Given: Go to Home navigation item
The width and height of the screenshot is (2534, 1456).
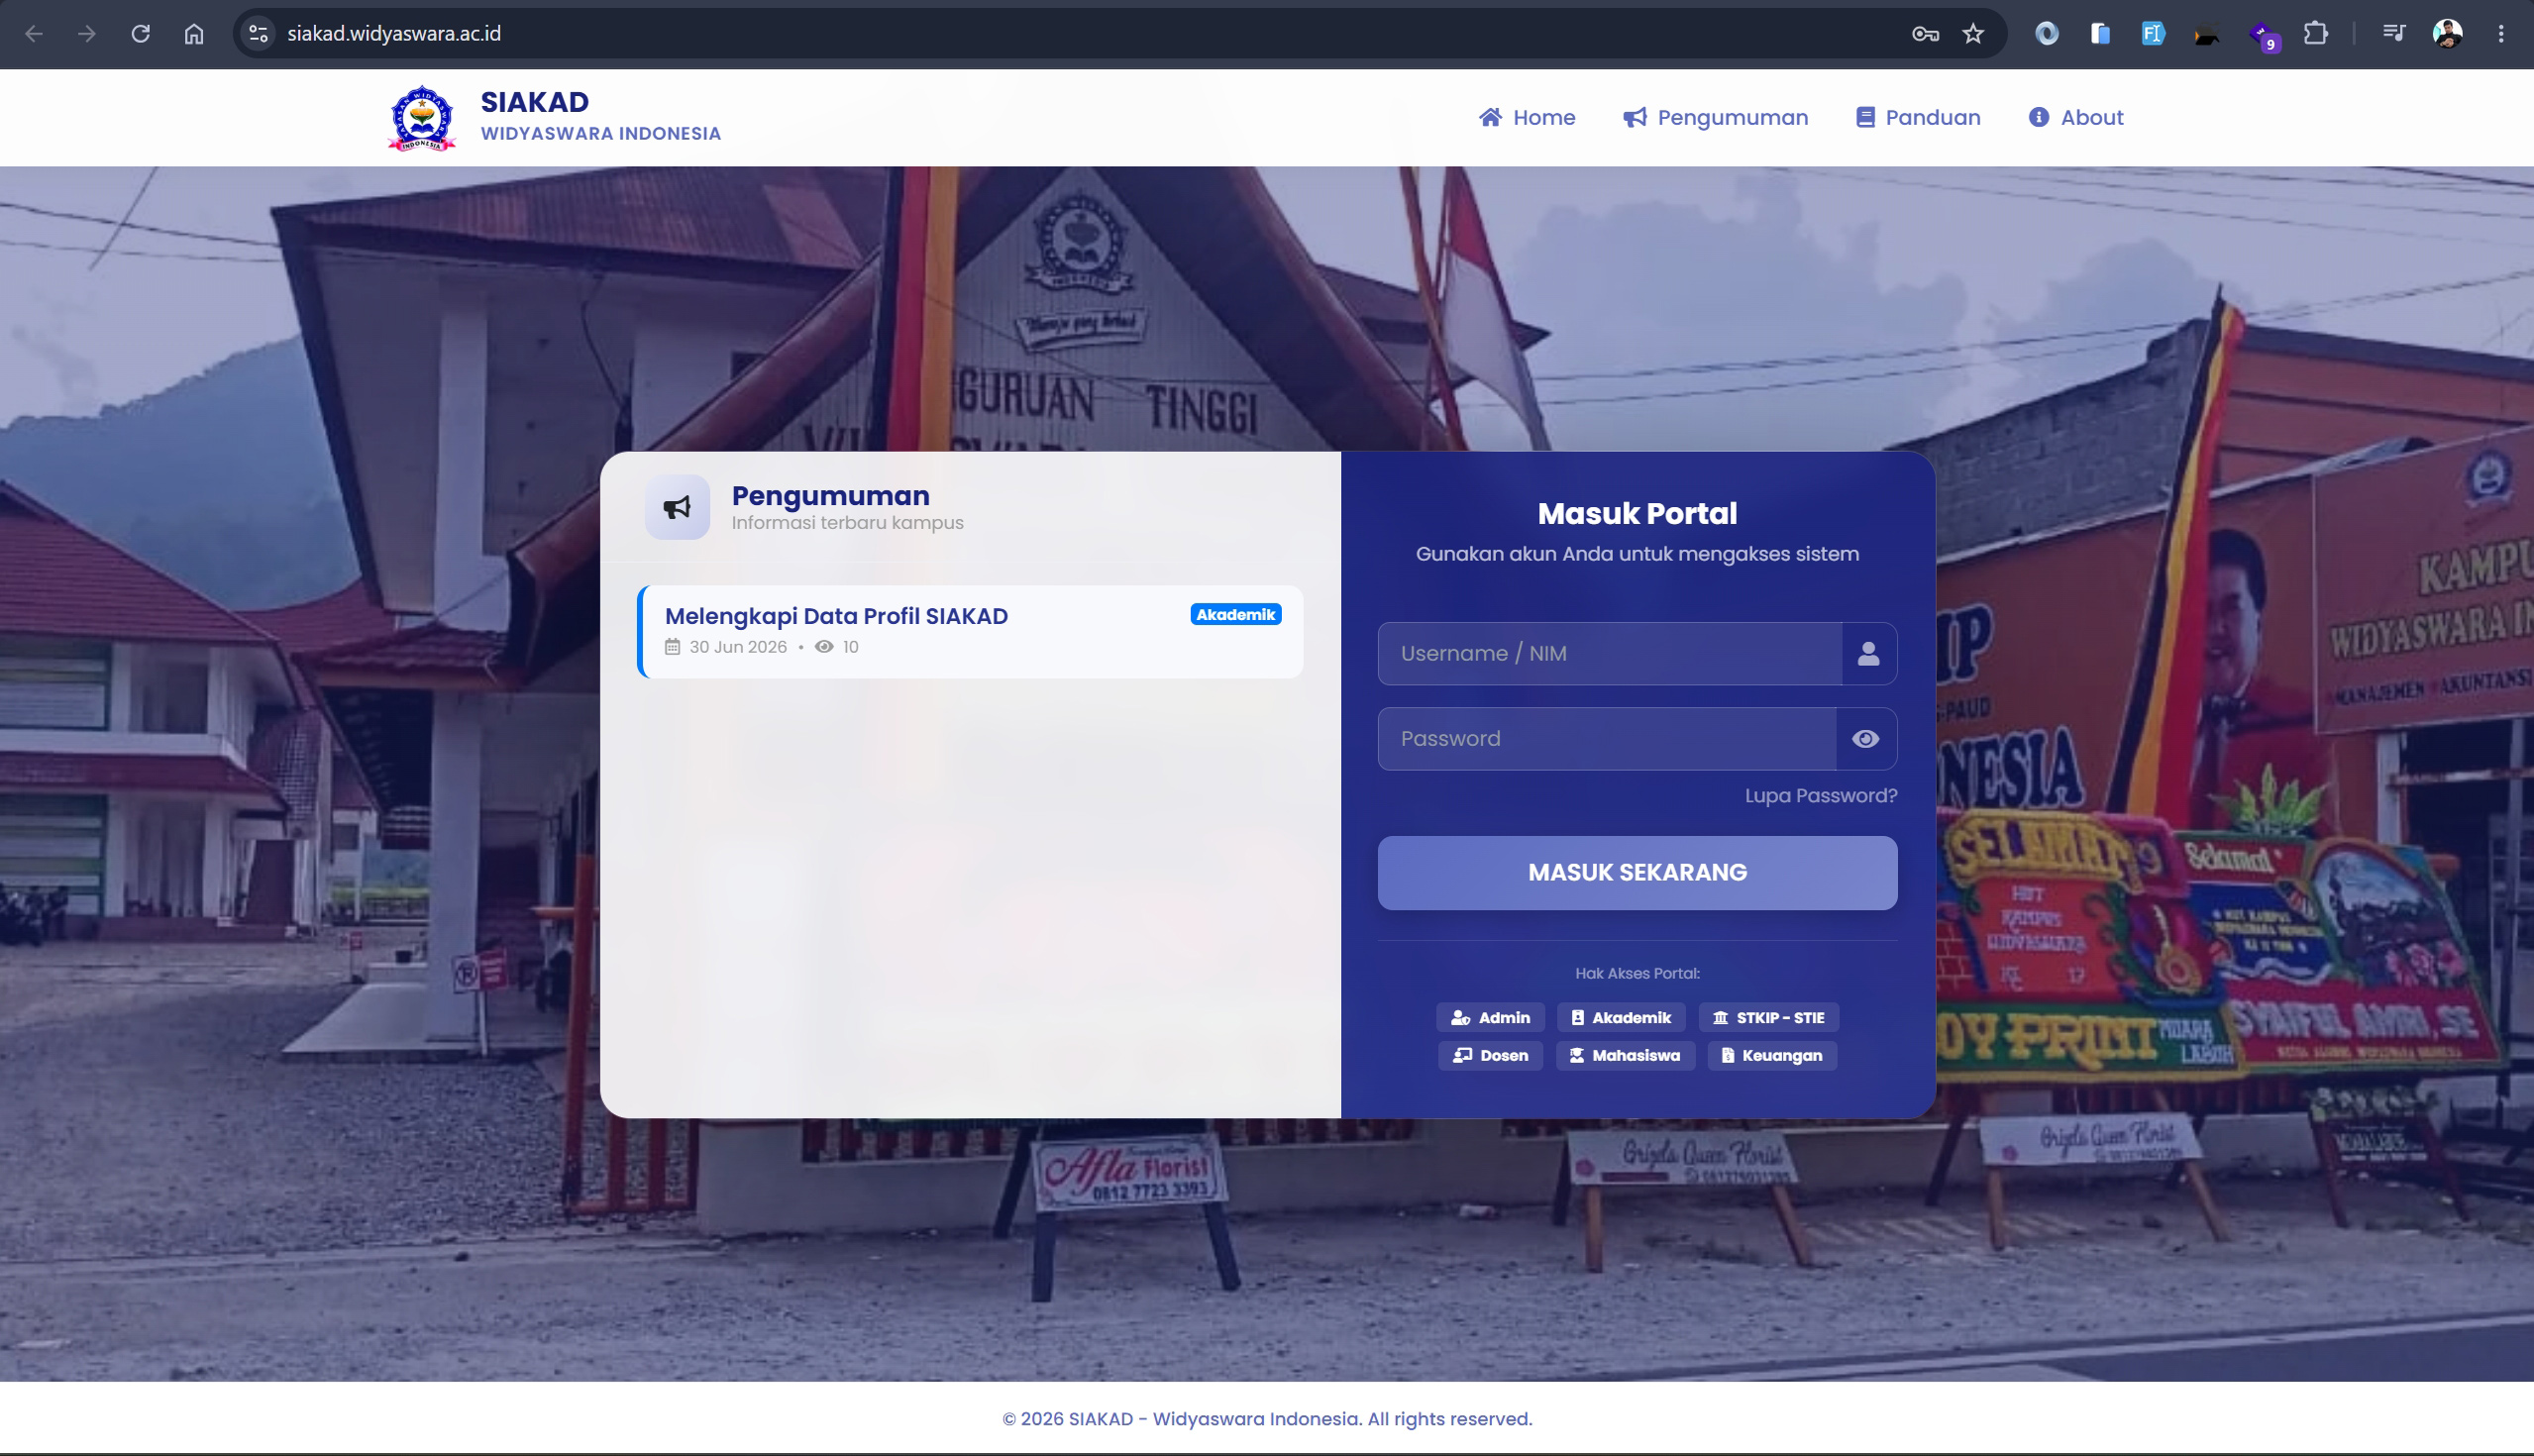Looking at the screenshot, I should click(1527, 118).
